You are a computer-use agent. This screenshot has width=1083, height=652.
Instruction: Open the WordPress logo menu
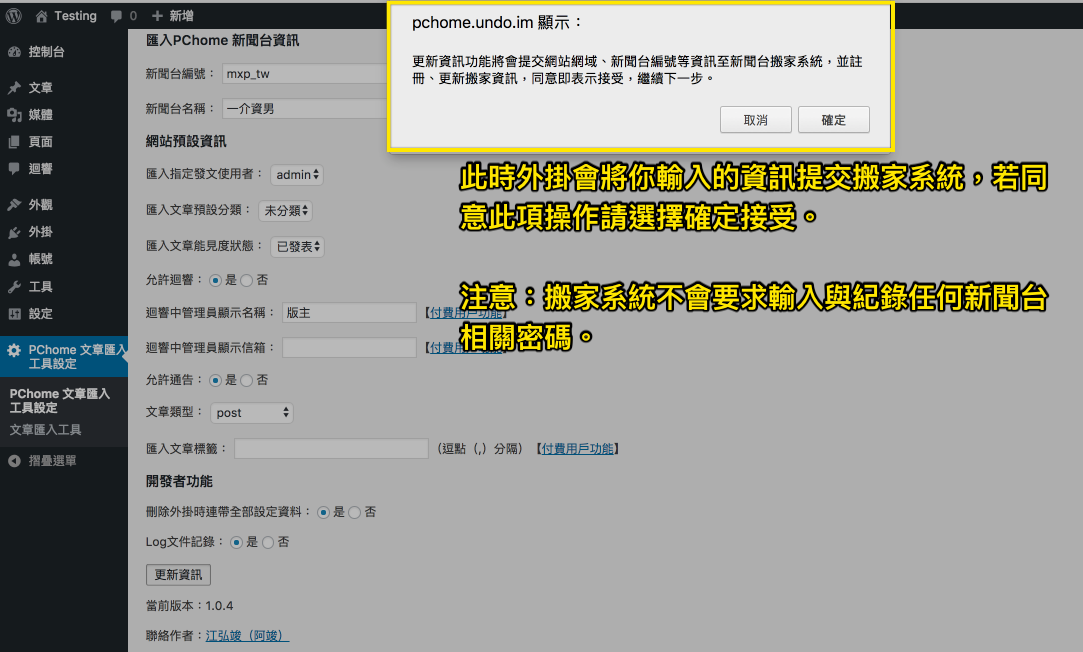[x=14, y=16]
